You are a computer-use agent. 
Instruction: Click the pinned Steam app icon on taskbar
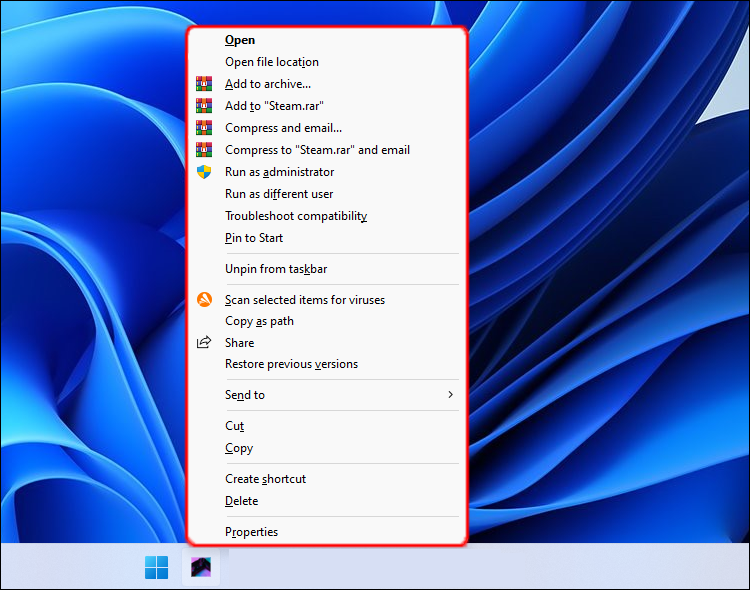pos(201,567)
